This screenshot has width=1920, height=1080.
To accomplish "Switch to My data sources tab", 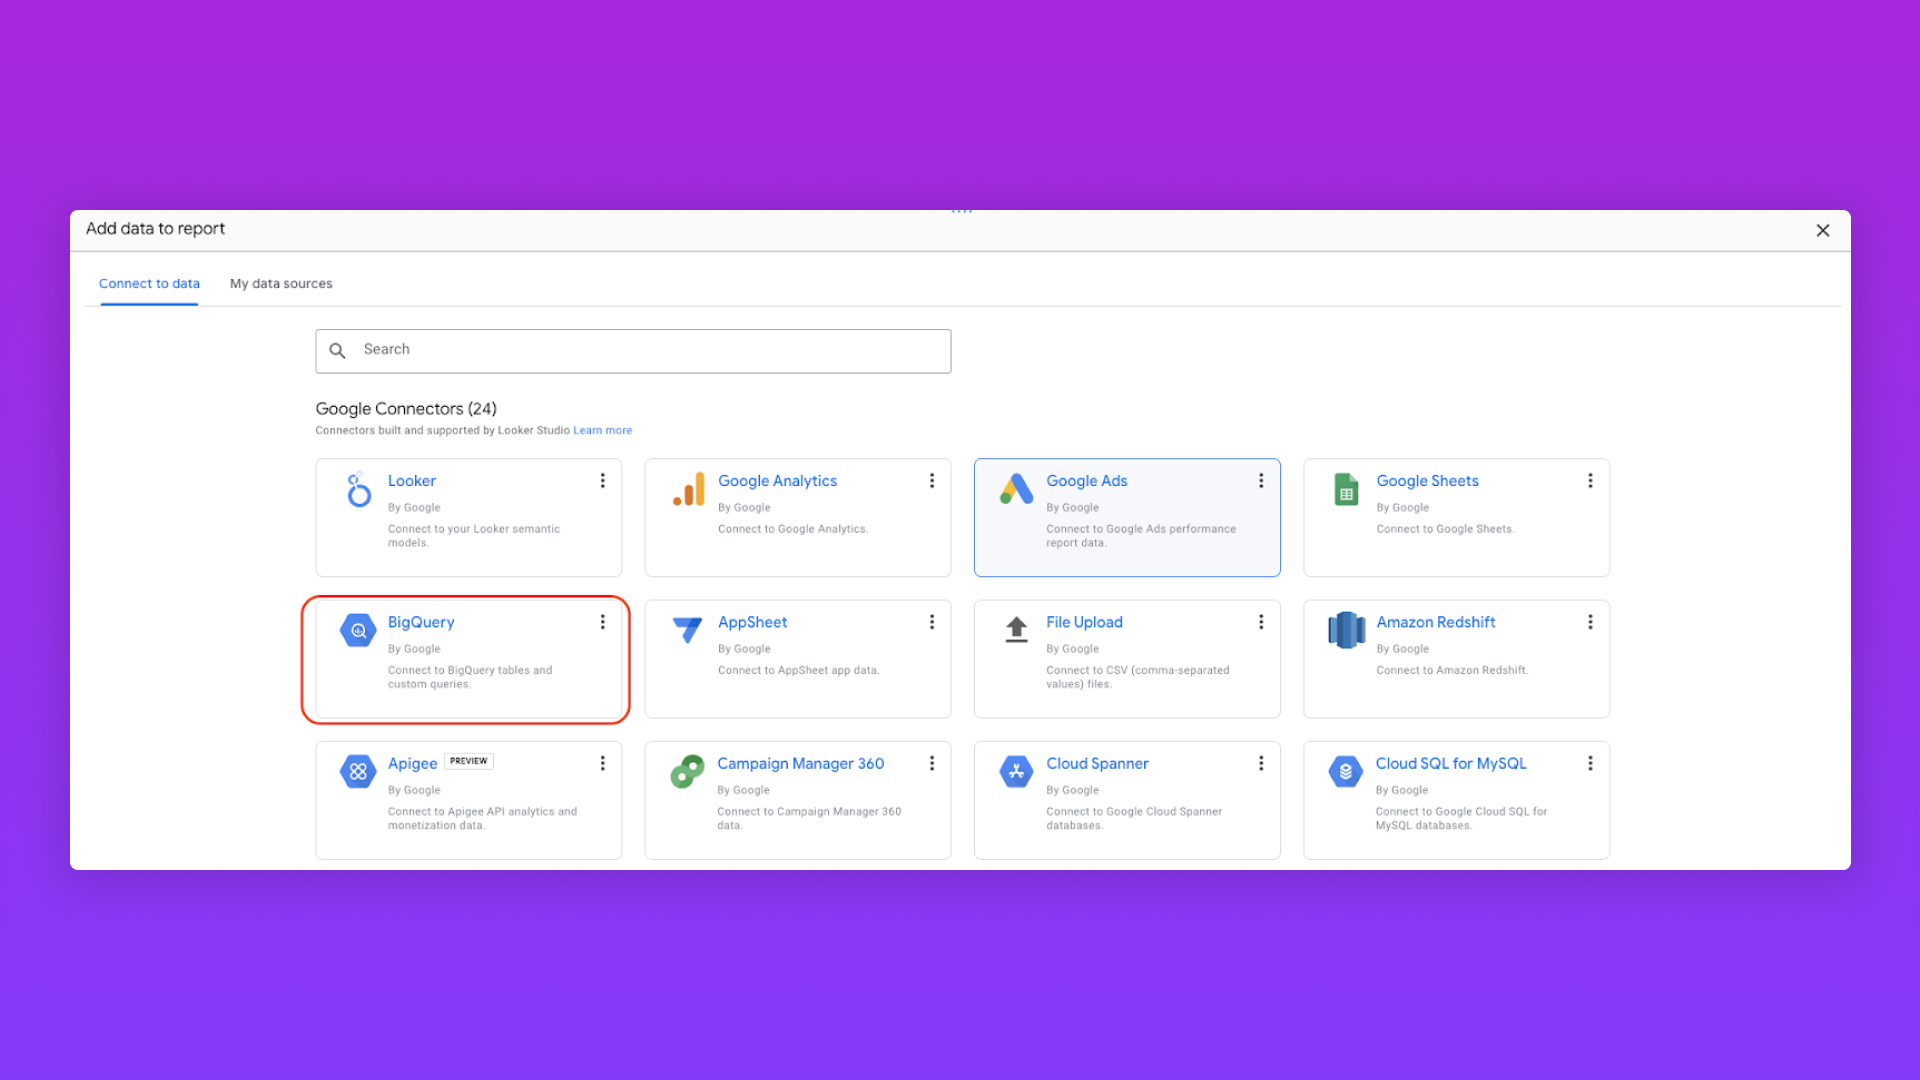I will click(x=281, y=284).
